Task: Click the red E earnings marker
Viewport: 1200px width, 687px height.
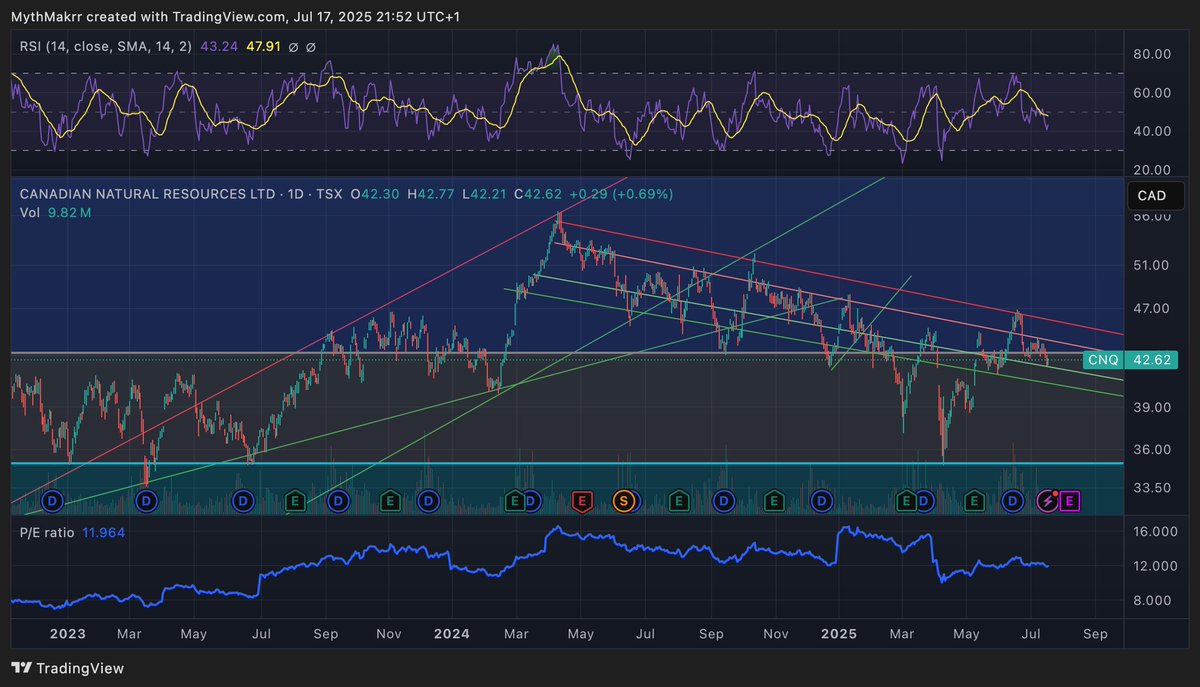Action: [x=581, y=499]
